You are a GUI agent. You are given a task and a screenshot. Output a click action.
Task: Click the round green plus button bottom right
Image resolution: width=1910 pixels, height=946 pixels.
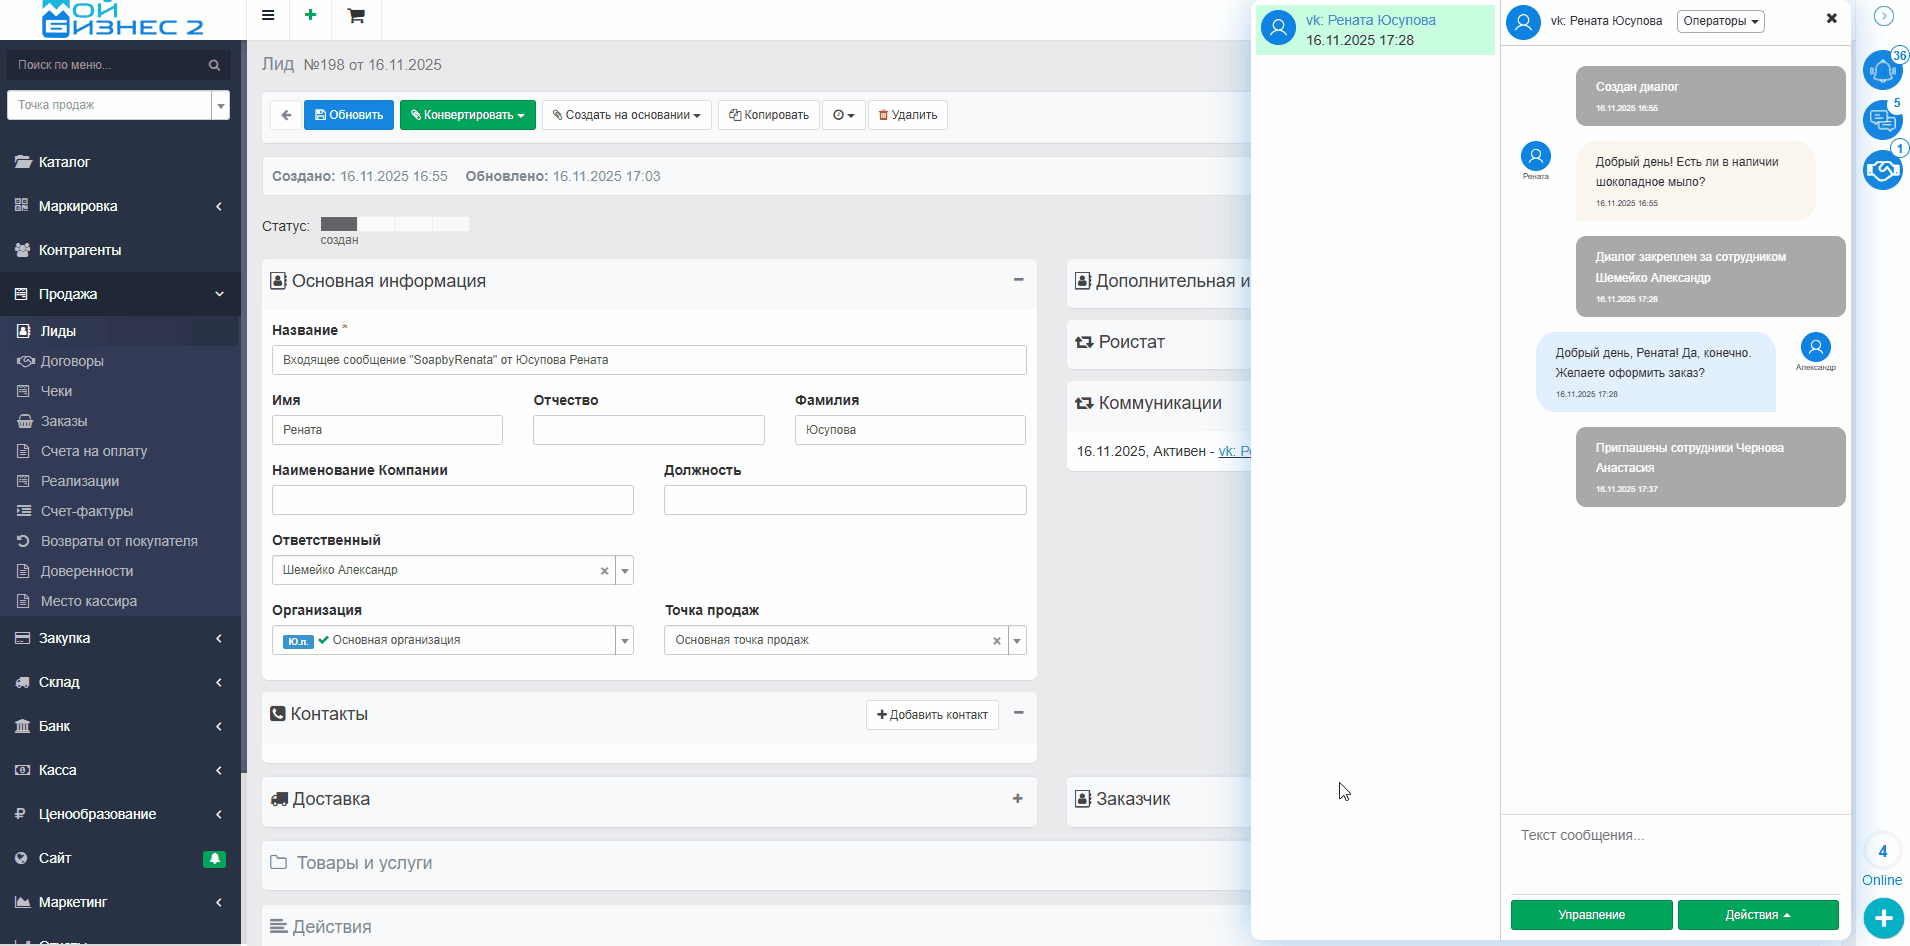[x=1883, y=918]
